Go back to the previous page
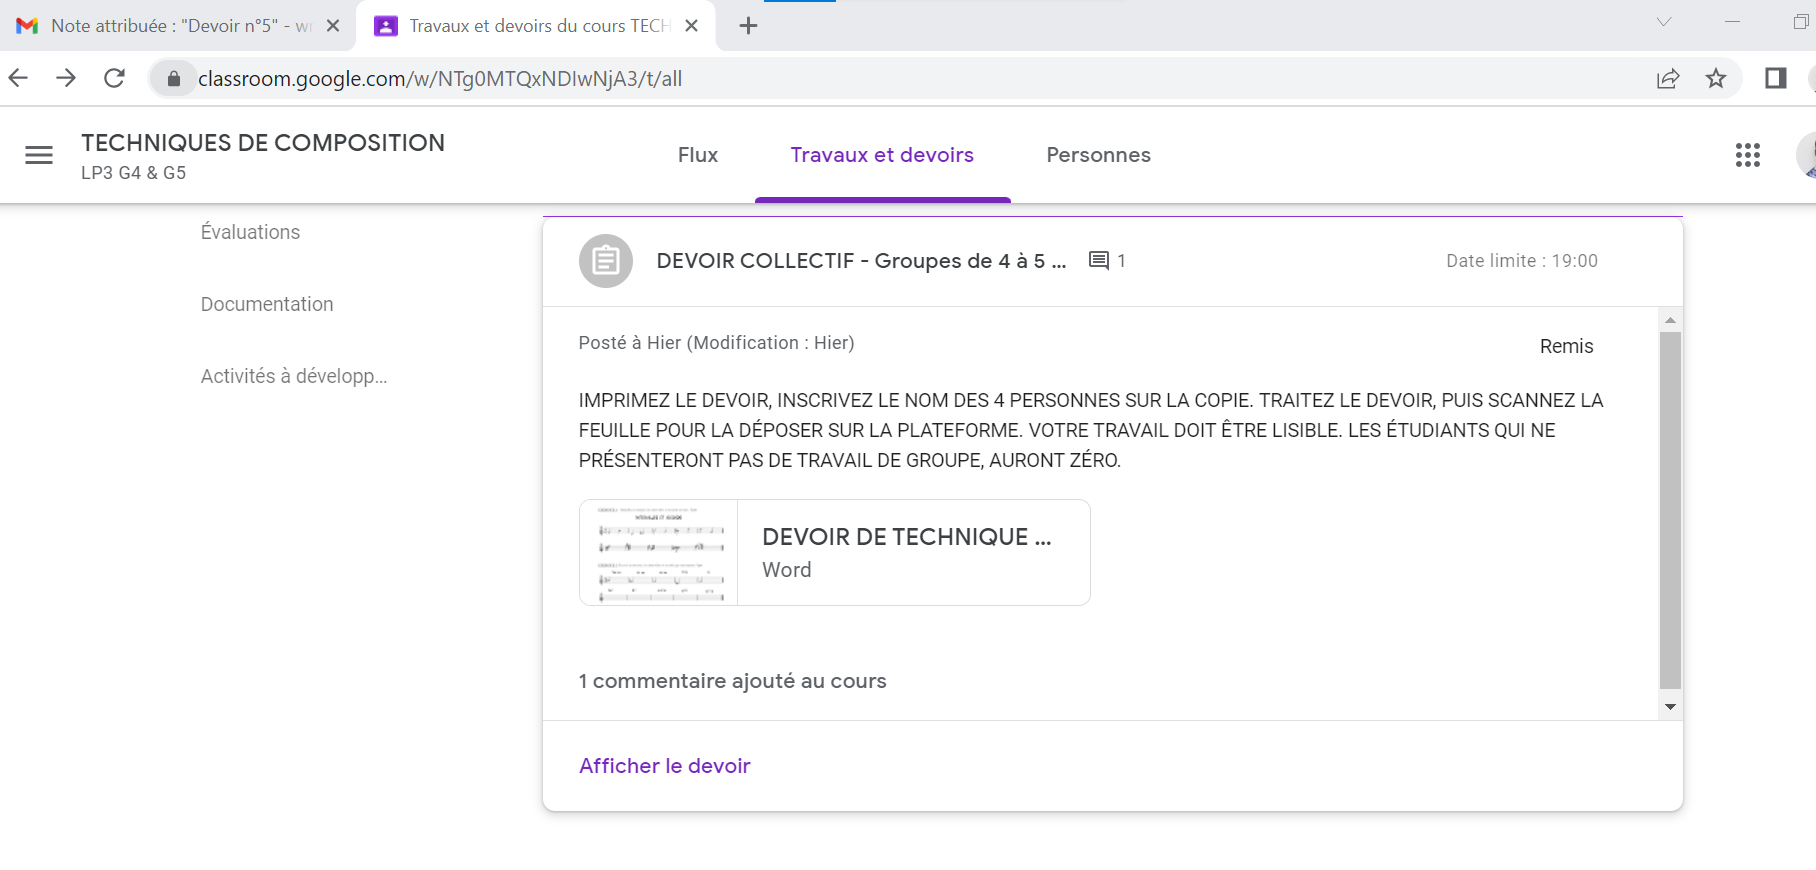 point(19,78)
